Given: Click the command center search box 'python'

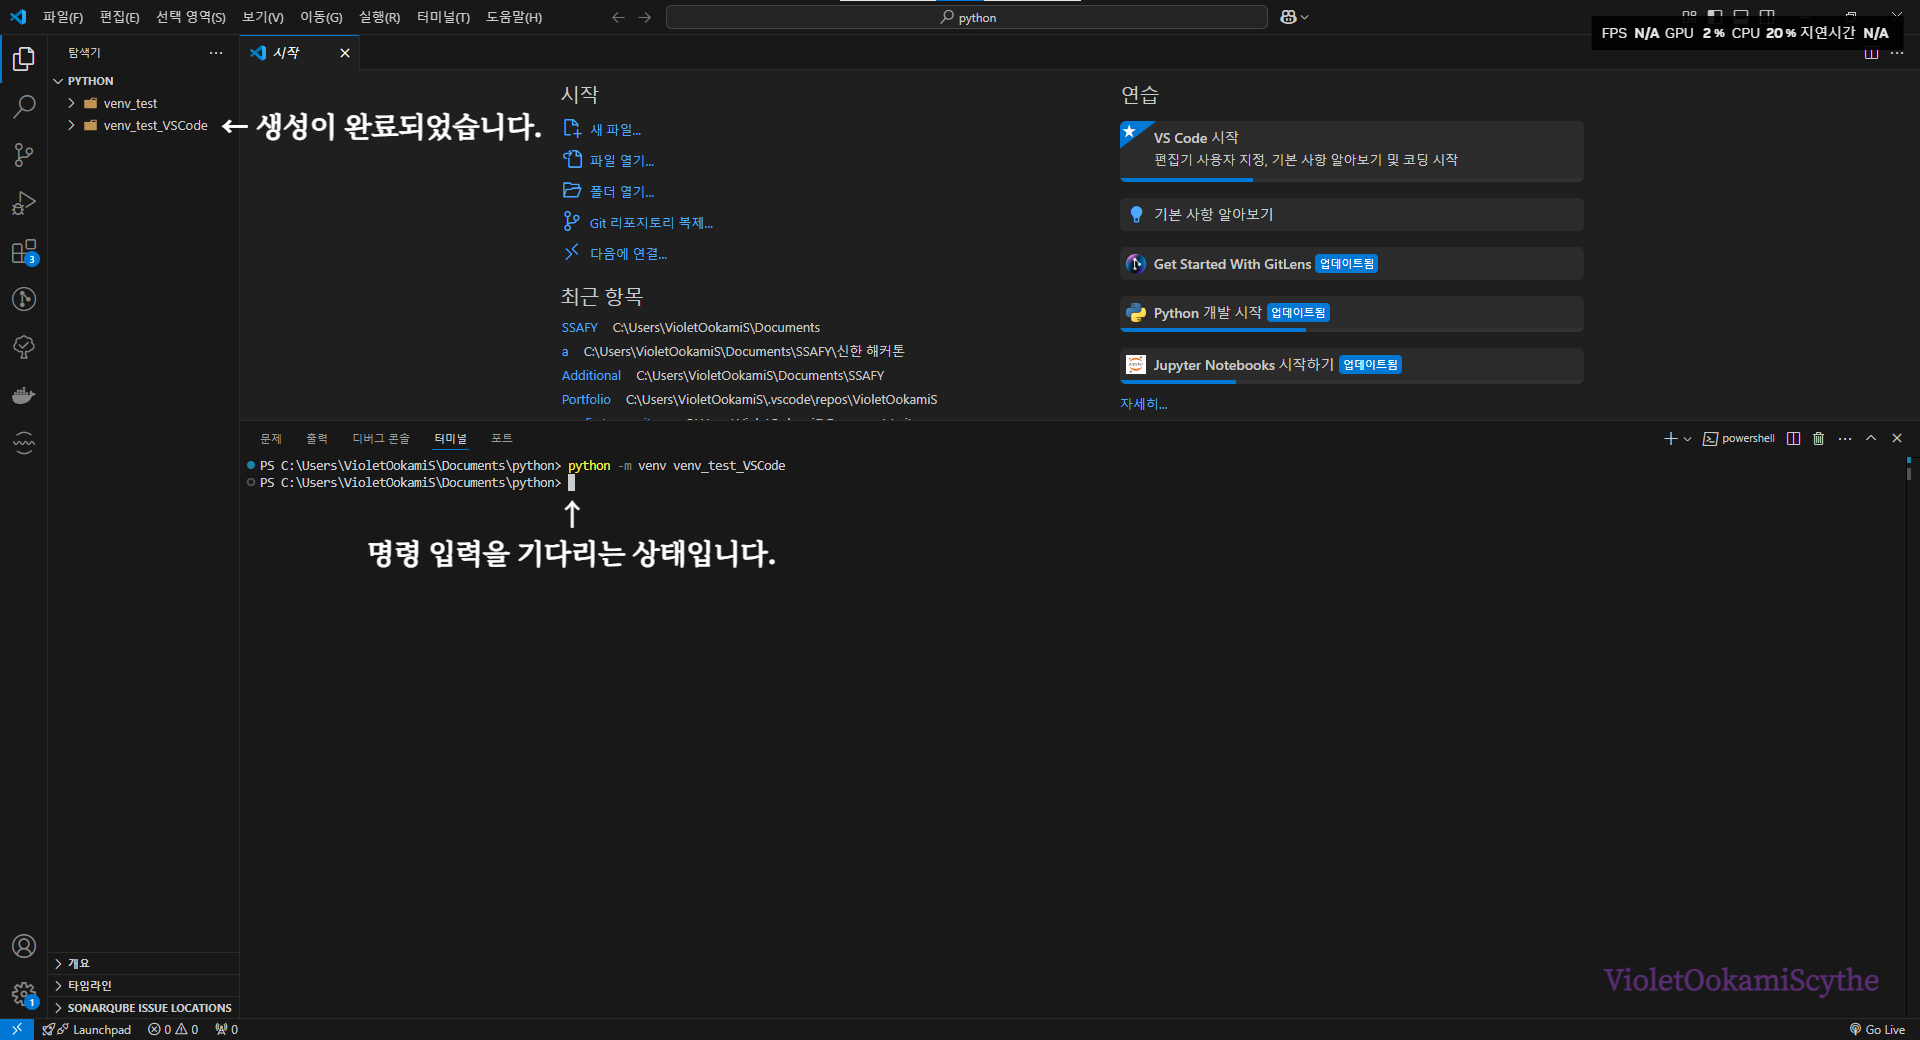Looking at the screenshot, I should [967, 17].
